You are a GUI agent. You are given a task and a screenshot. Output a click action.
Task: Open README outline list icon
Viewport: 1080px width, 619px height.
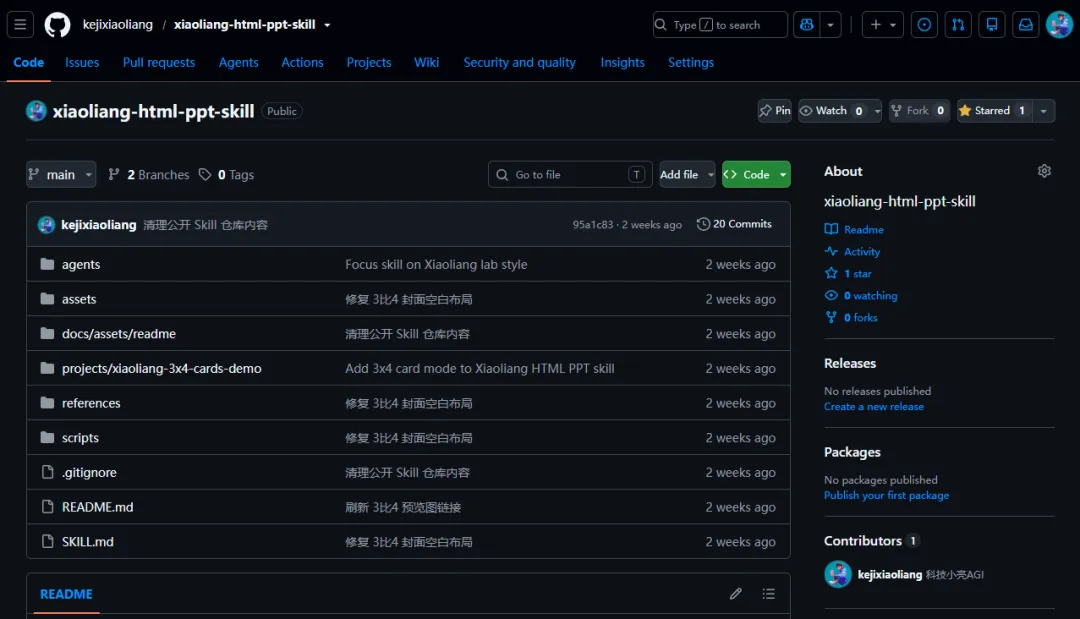pyautogui.click(x=769, y=594)
